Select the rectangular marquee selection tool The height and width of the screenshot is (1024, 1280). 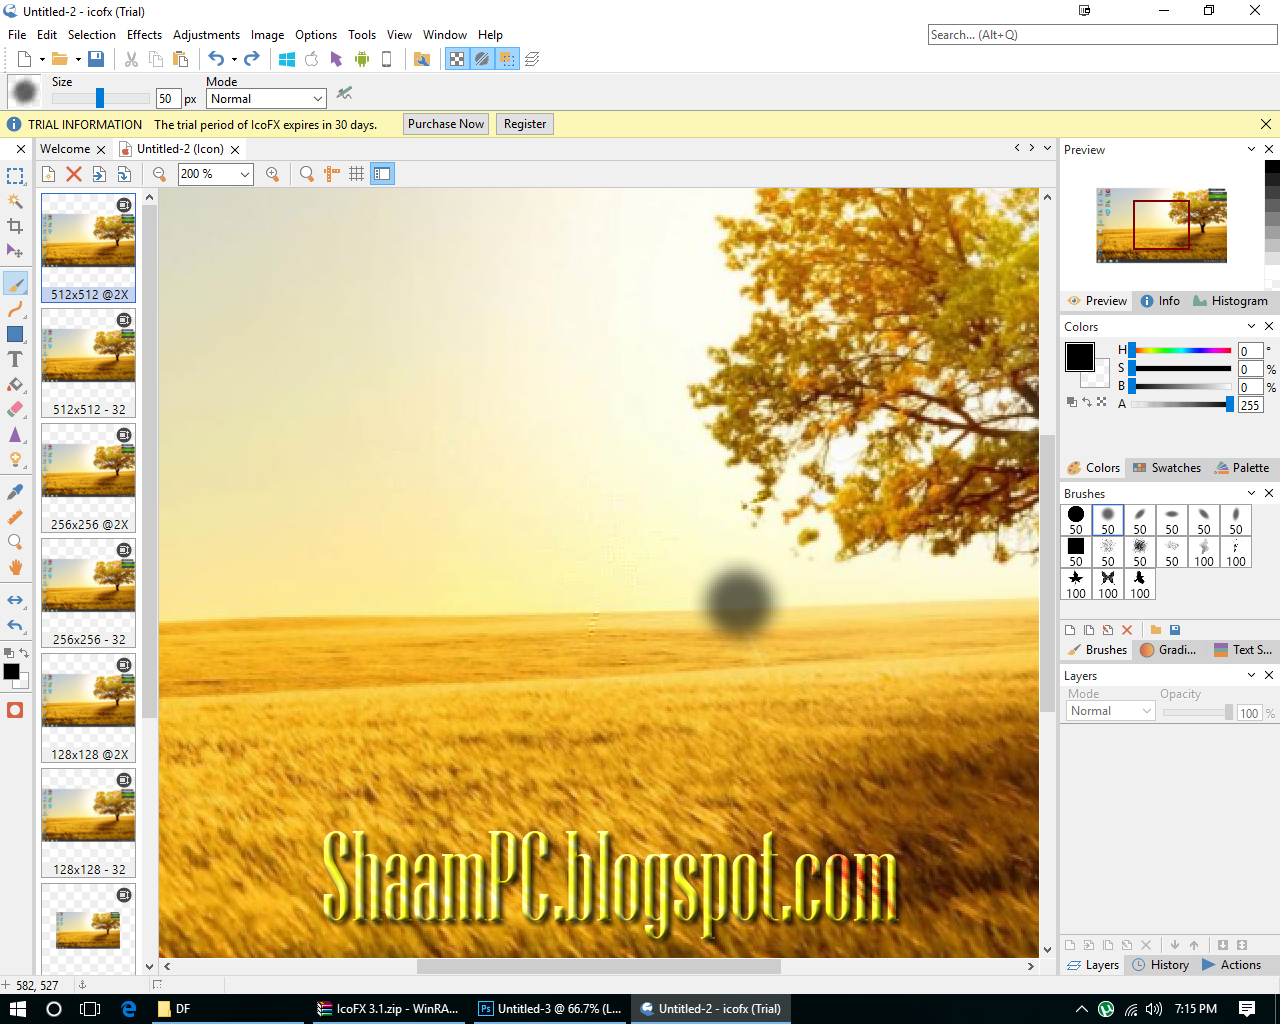[15, 176]
